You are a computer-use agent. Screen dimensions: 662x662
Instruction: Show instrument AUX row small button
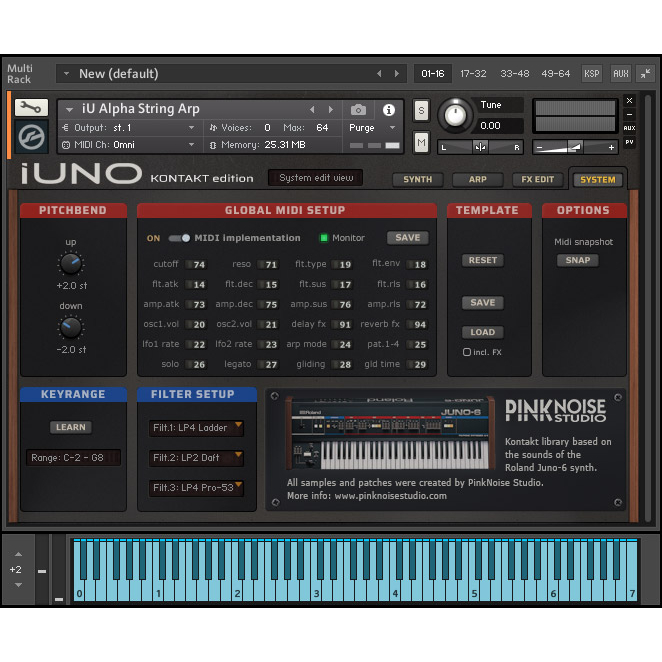coord(629,128)
